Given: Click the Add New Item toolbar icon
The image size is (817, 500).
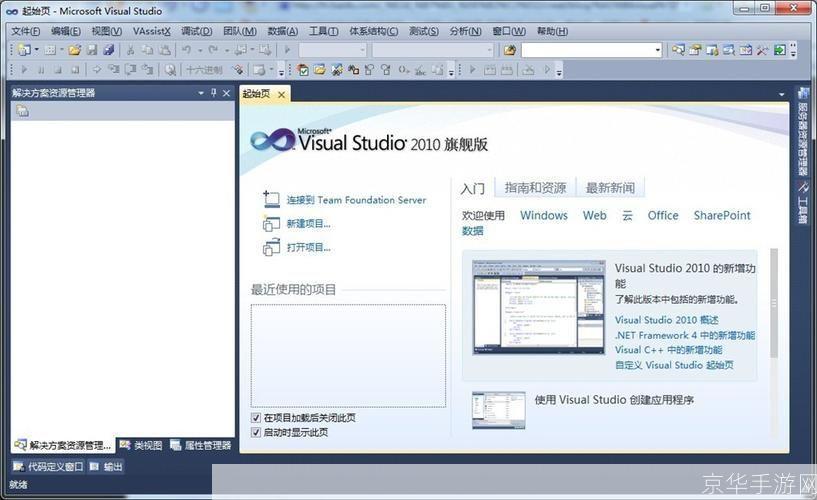Looking at the screenshot, I should click(50, 50).
